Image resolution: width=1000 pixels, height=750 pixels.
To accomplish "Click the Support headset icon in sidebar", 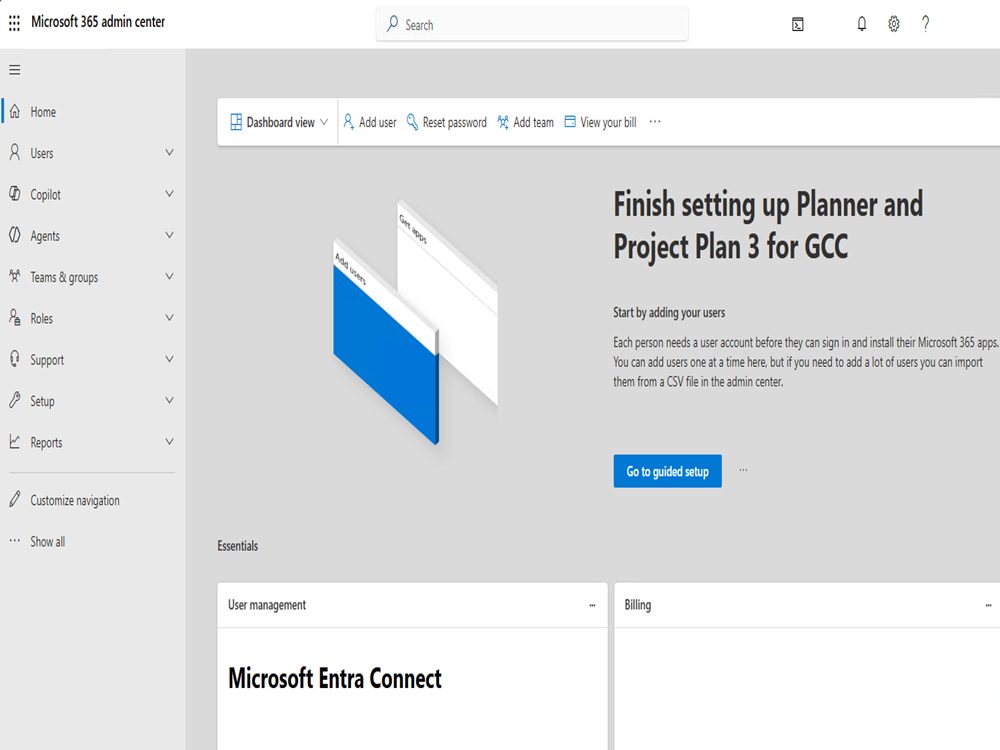I will pyautogui.click(x=15, y=358).
